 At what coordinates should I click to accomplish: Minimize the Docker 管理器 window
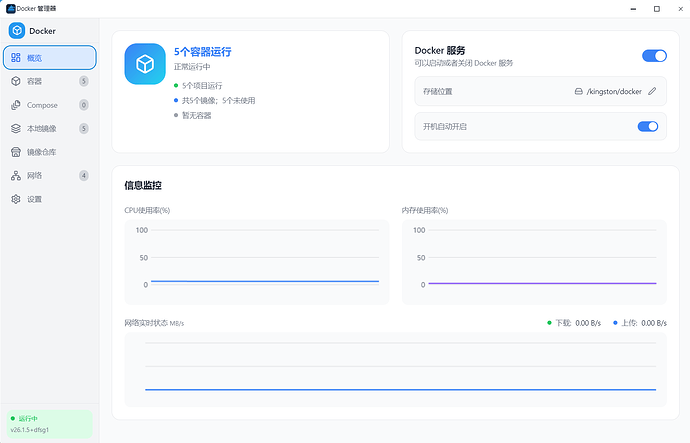pyautogui.click(x=633, y=9)
